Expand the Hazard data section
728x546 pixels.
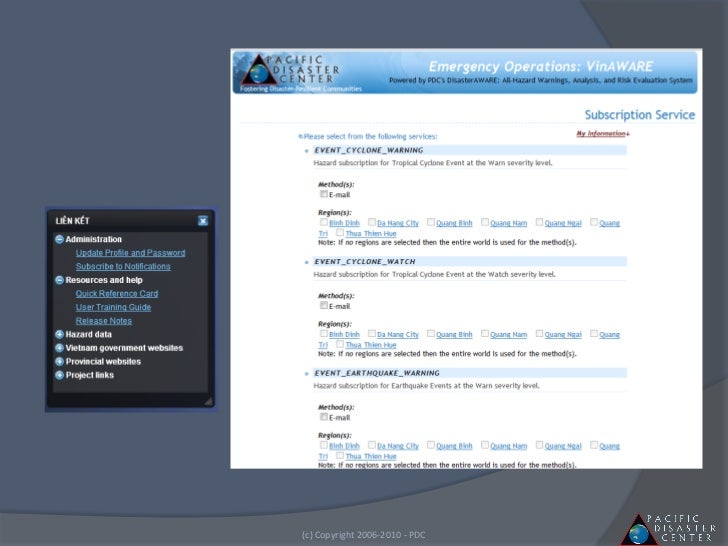point(59,334)
